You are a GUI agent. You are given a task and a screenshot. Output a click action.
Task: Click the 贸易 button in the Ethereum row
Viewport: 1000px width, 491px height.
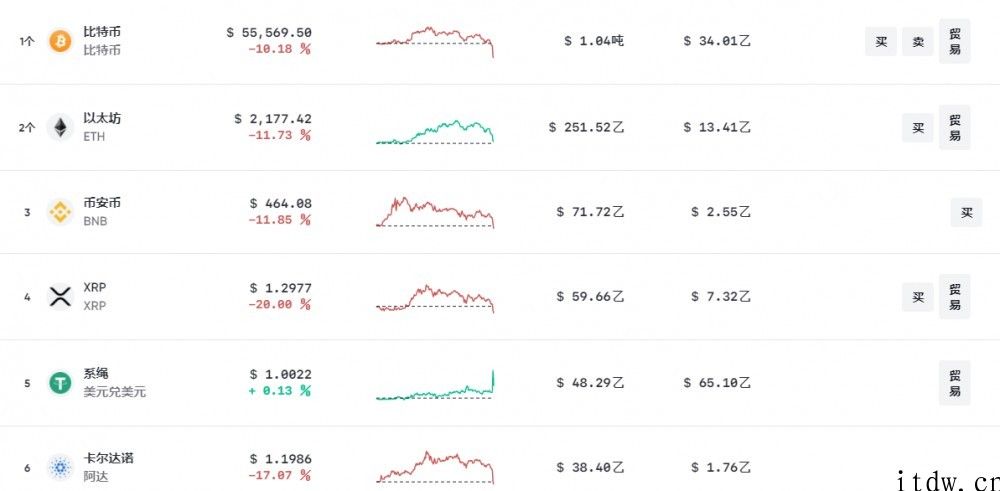pyautogui.click(x=955, y=127)
